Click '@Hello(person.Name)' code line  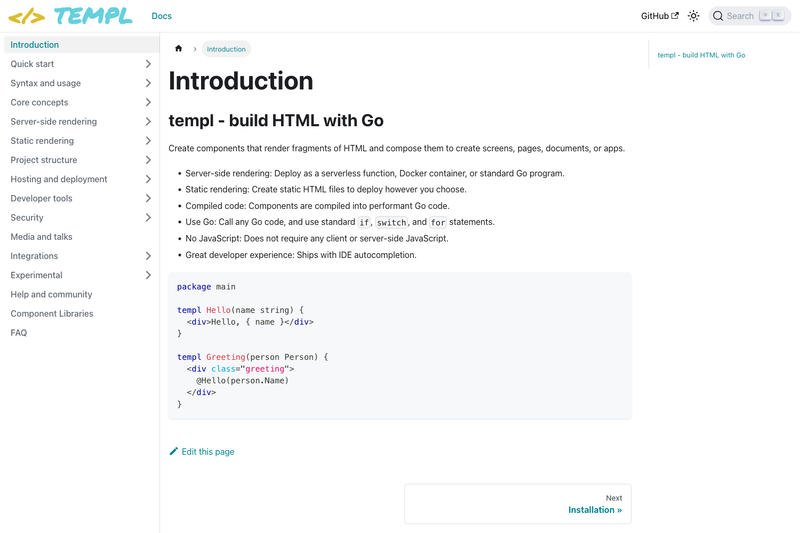point(242,380)
